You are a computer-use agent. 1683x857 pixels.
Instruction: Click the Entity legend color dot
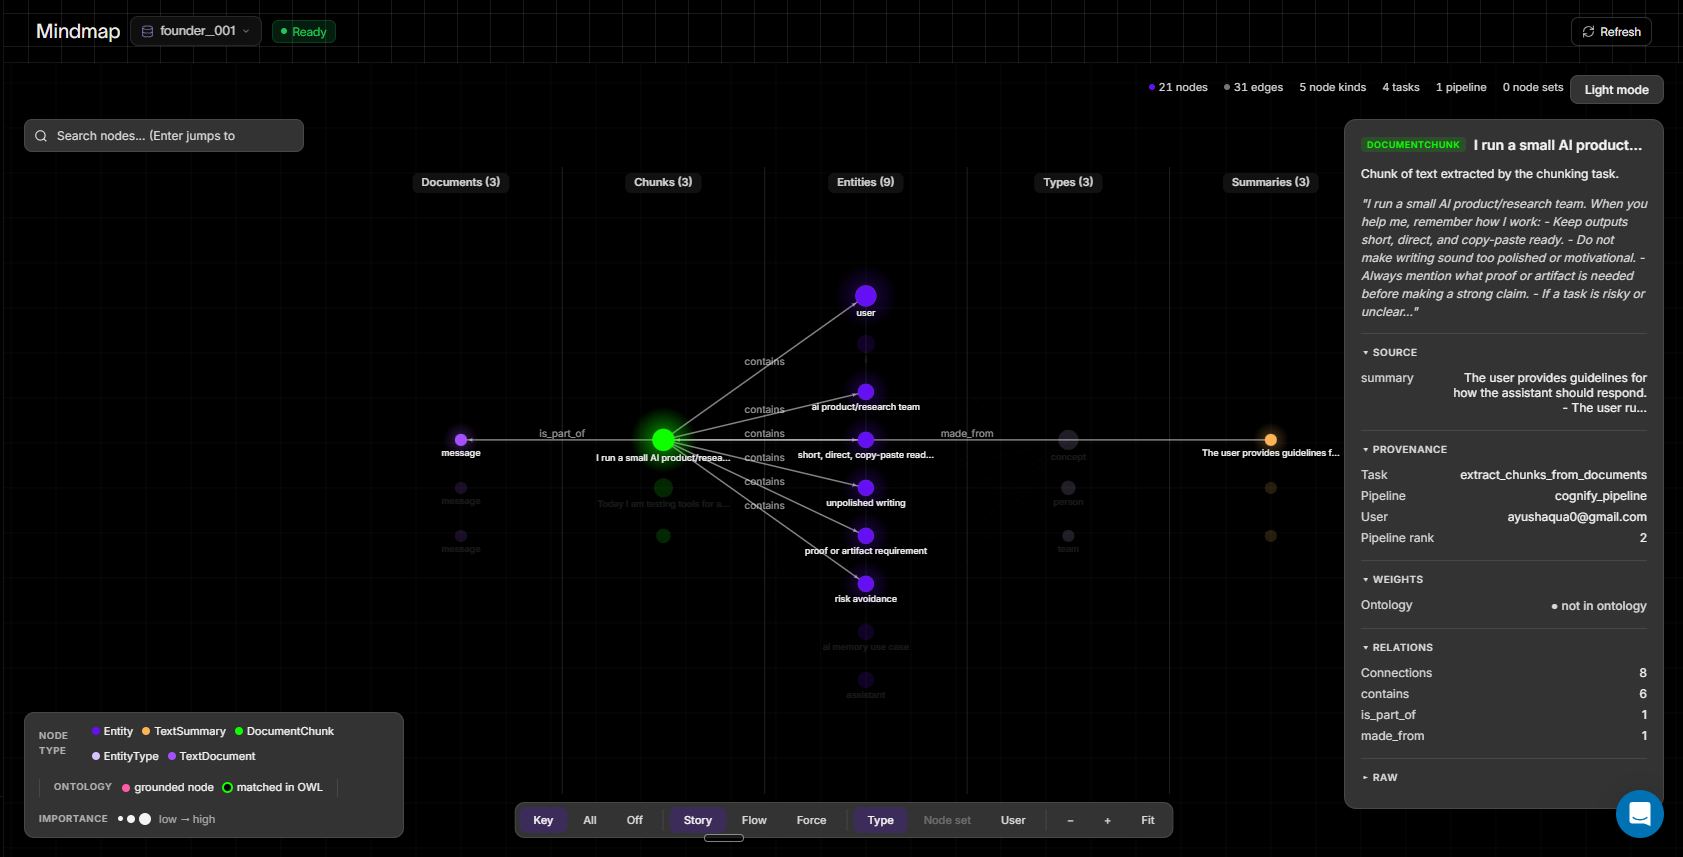pos(96,731)
